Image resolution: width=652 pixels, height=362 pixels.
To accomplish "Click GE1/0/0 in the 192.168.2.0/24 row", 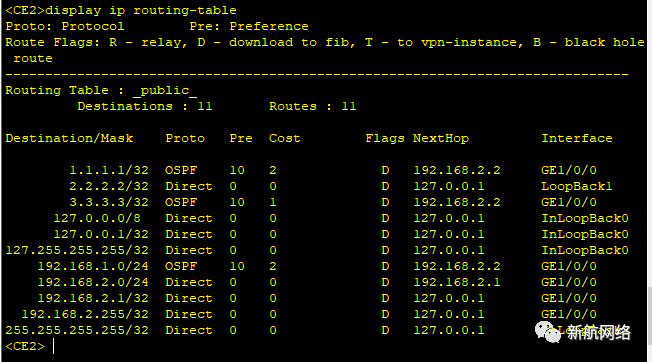I will point(569,282).
